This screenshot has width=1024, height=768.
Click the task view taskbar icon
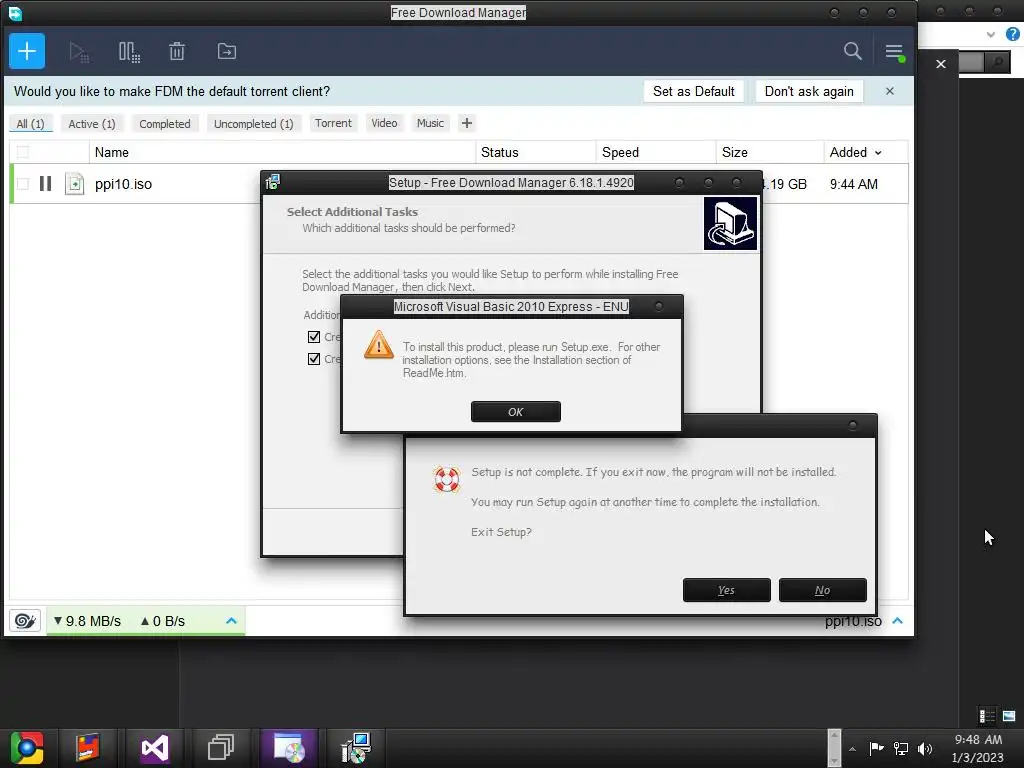click(221, 747)
